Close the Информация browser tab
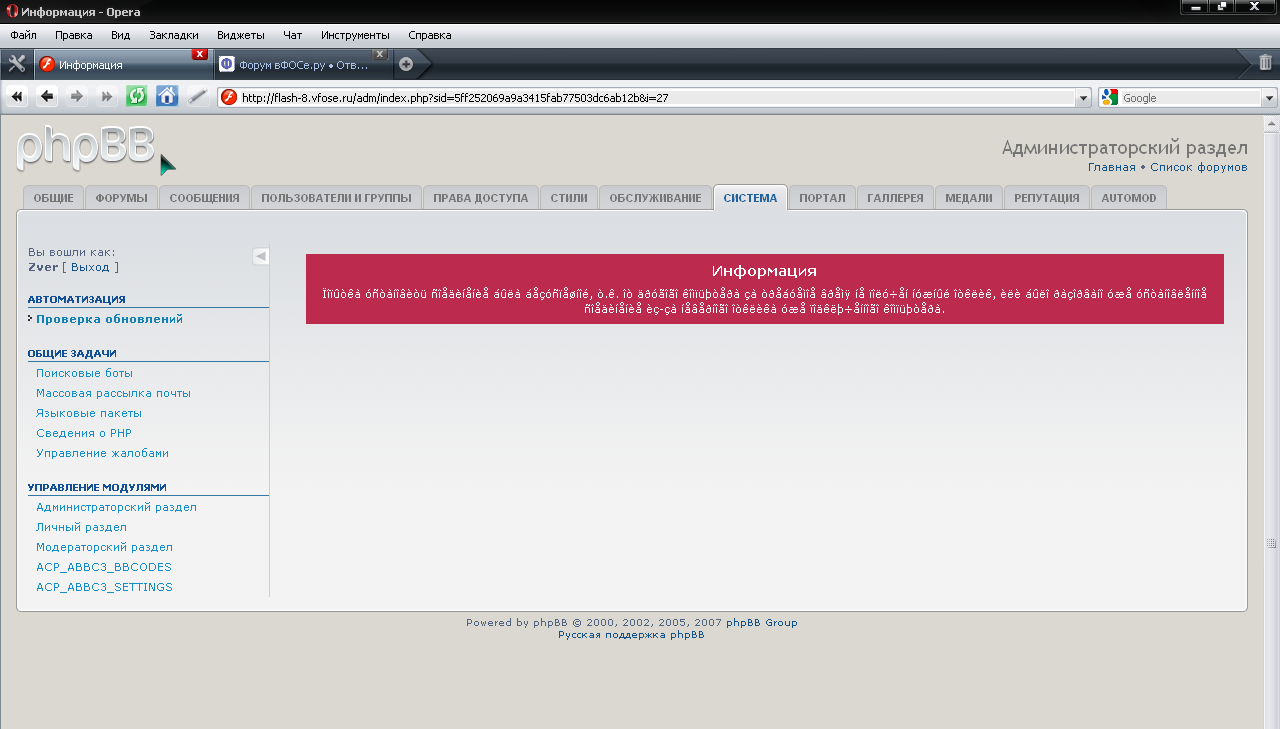 tap(200, 54)
